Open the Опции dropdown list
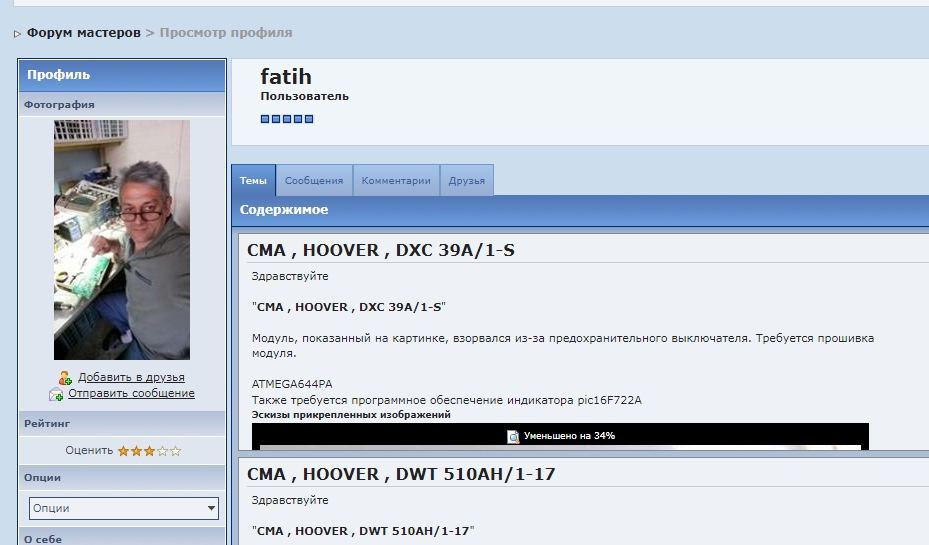929x545 pixels. pyautogui.click(x=123, y=508)
